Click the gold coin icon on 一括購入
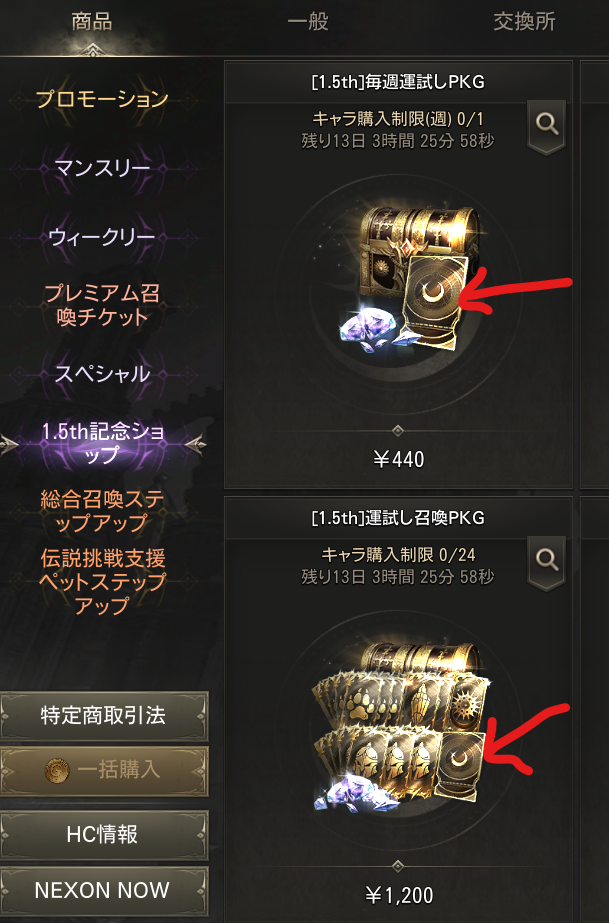The image size is (609, 923). pyautogui.click(x=57, y=770)
